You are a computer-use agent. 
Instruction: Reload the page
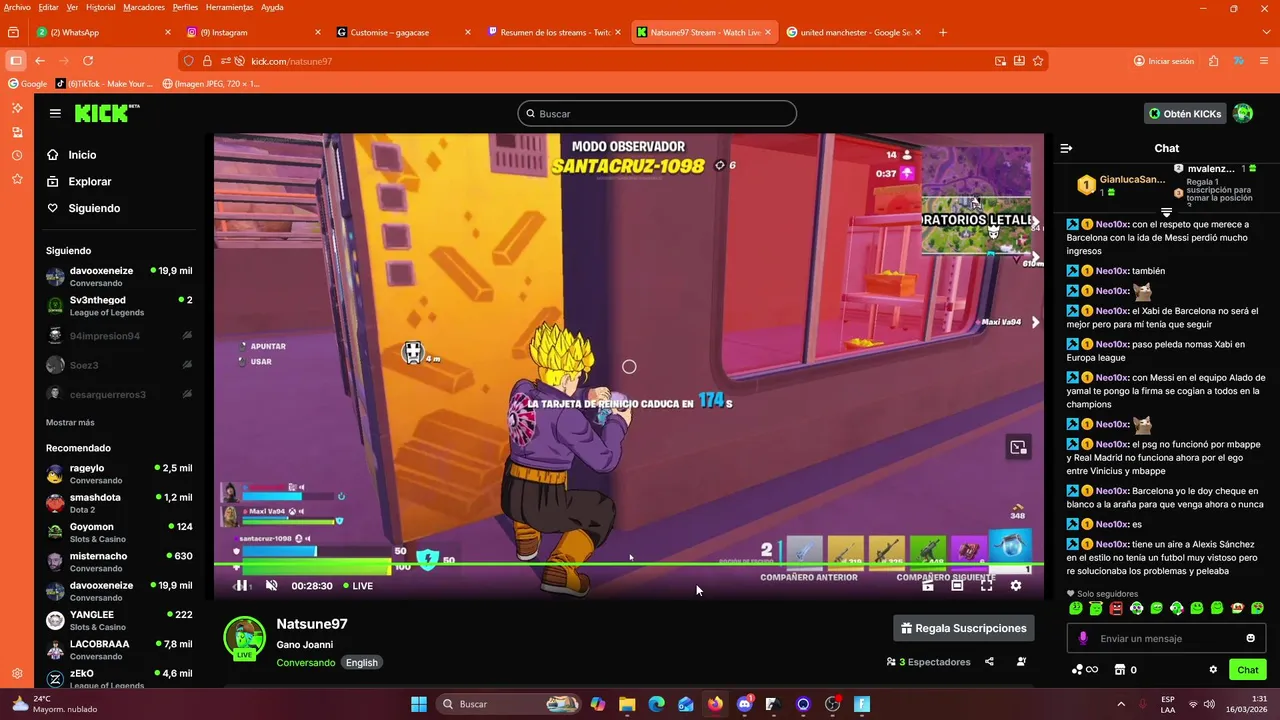(88, 61)
